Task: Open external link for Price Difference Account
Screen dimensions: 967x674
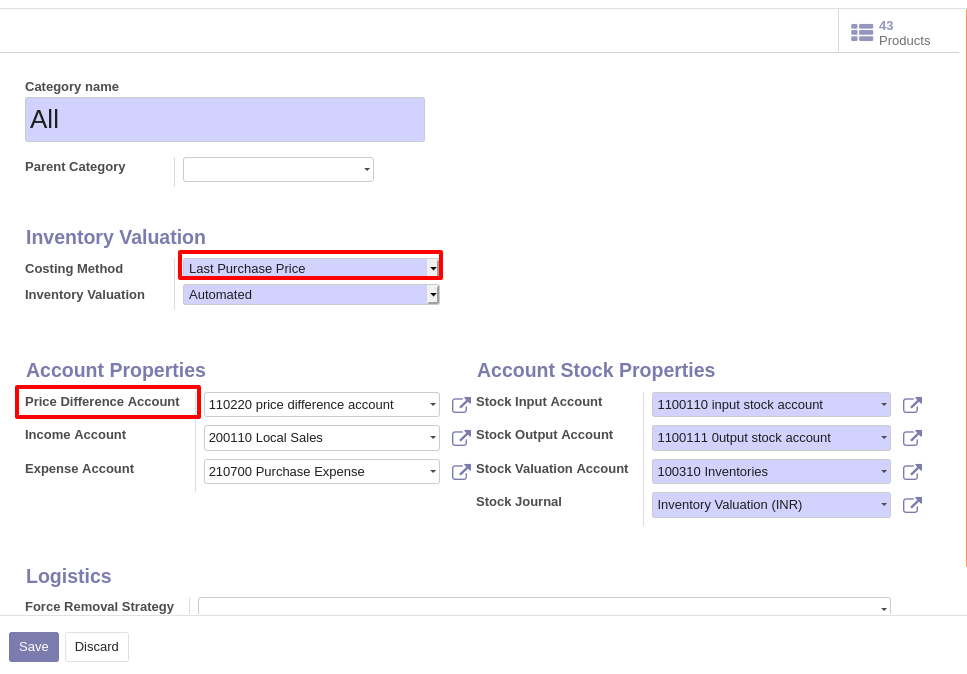Action: pos(461,405)
